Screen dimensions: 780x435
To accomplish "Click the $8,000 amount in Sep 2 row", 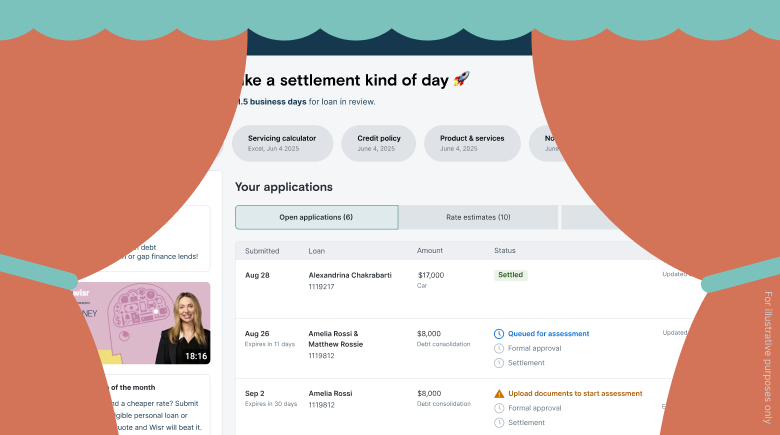I will (x=429, y=394).
